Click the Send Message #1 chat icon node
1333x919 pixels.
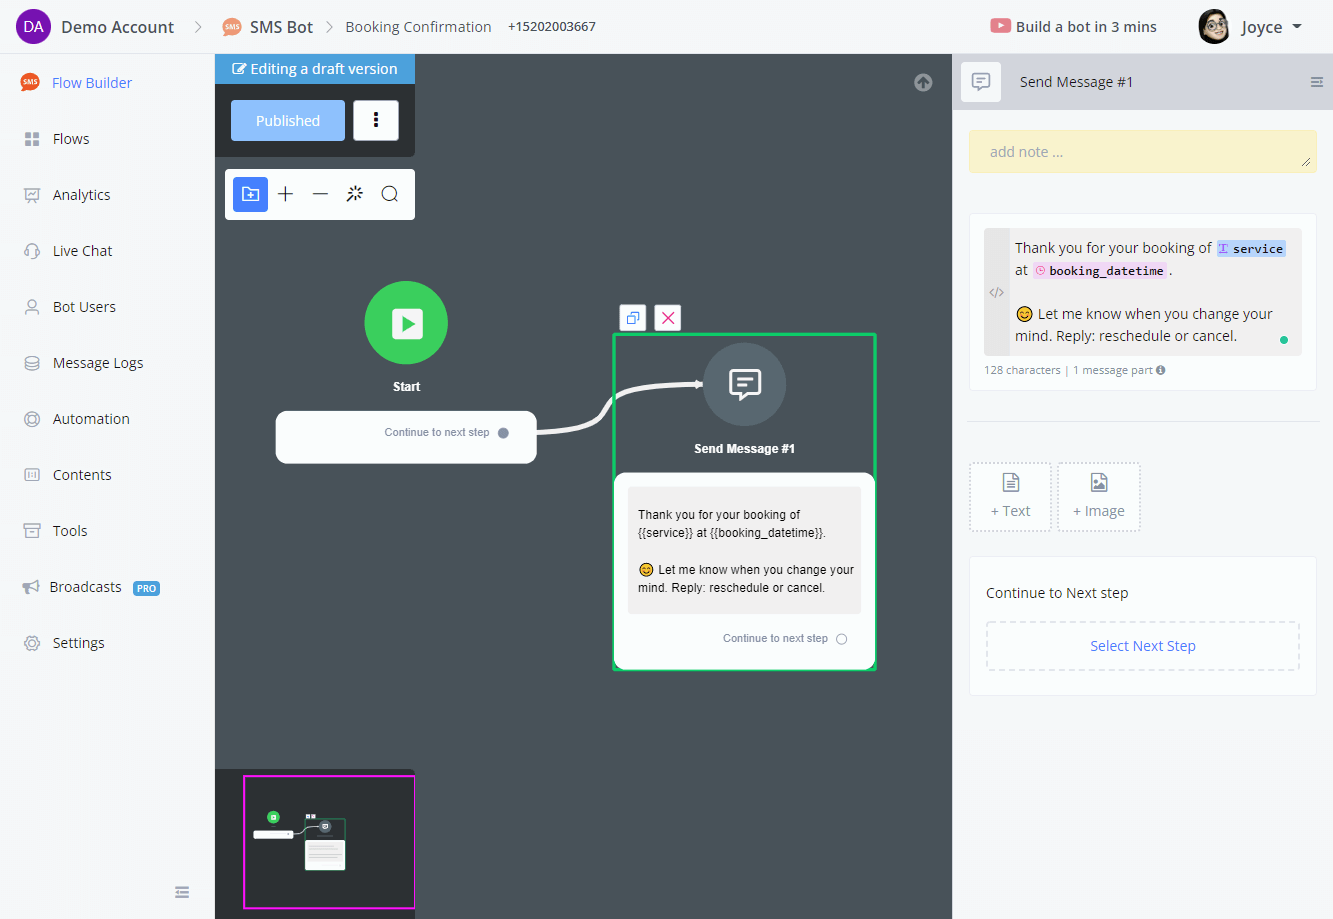click(x=745, y=384)
